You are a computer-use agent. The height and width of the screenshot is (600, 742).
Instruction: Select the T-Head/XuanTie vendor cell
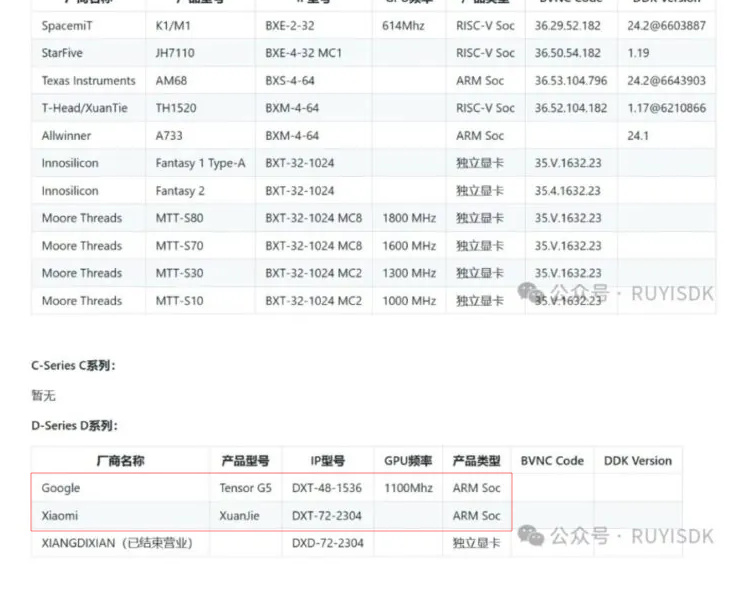point(85,108)
